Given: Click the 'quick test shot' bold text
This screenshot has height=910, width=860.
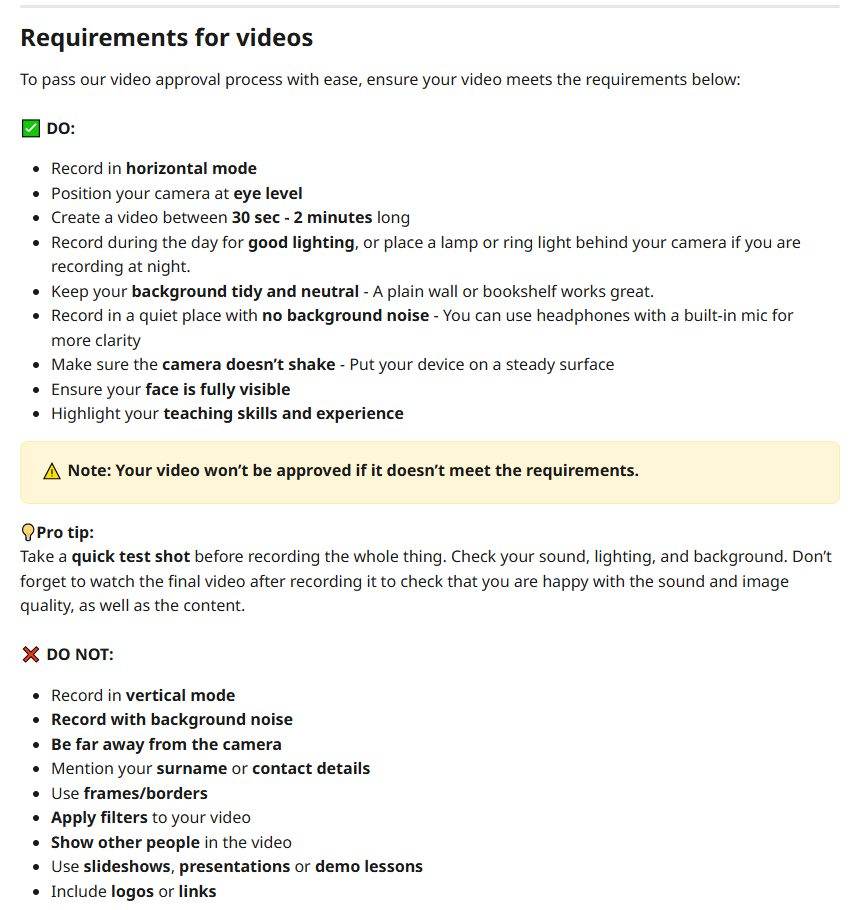Looking at the screenshot, I should click(x=131, y=557).
